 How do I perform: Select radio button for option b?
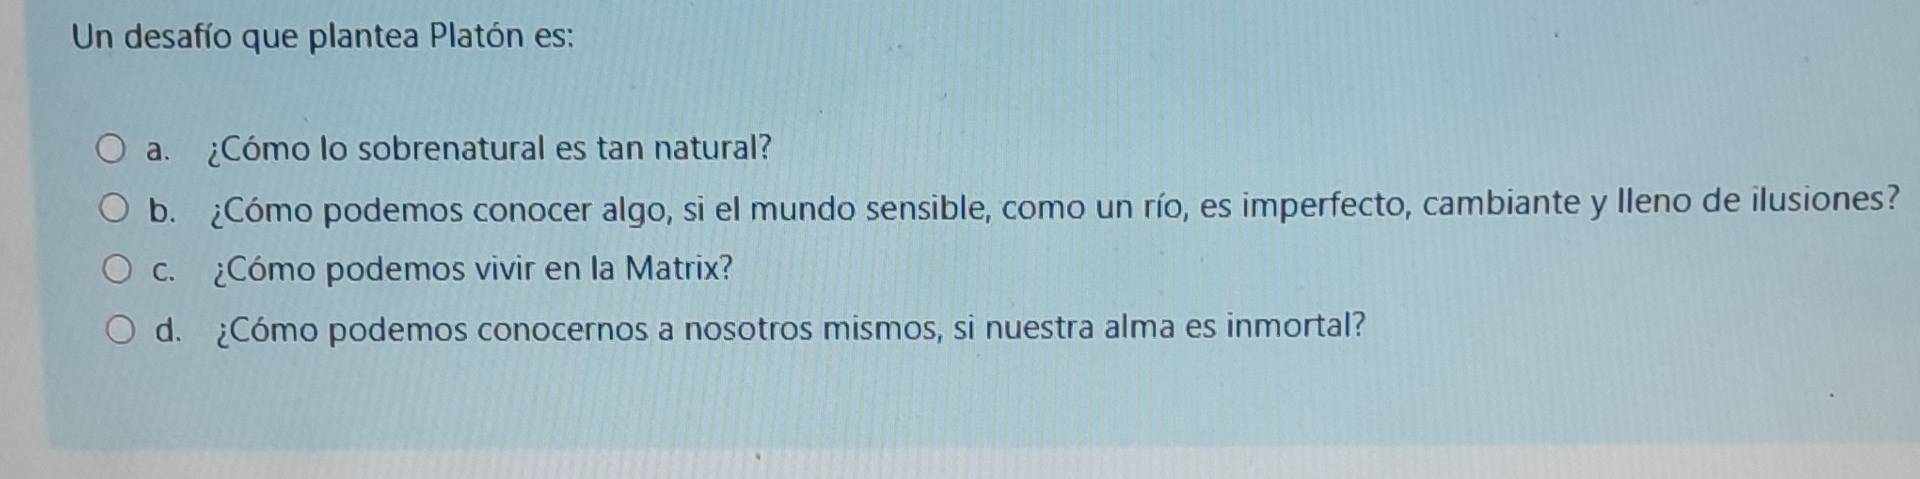tap(113, 210)
